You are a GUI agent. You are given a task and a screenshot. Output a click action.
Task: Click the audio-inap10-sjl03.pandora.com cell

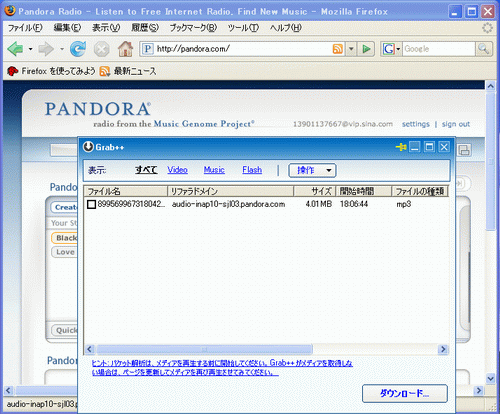[x=228, y=204]
